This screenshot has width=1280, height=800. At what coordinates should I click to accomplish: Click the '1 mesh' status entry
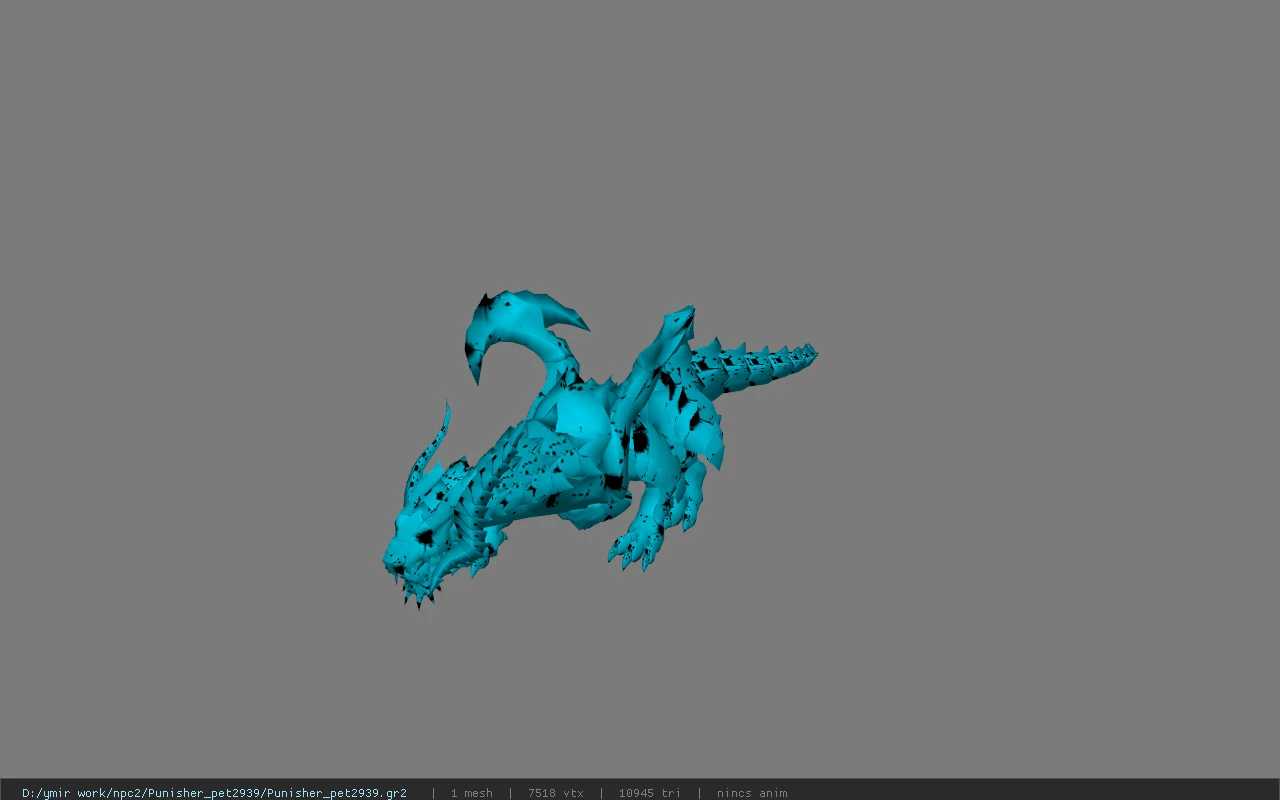(x=471, y=793)
